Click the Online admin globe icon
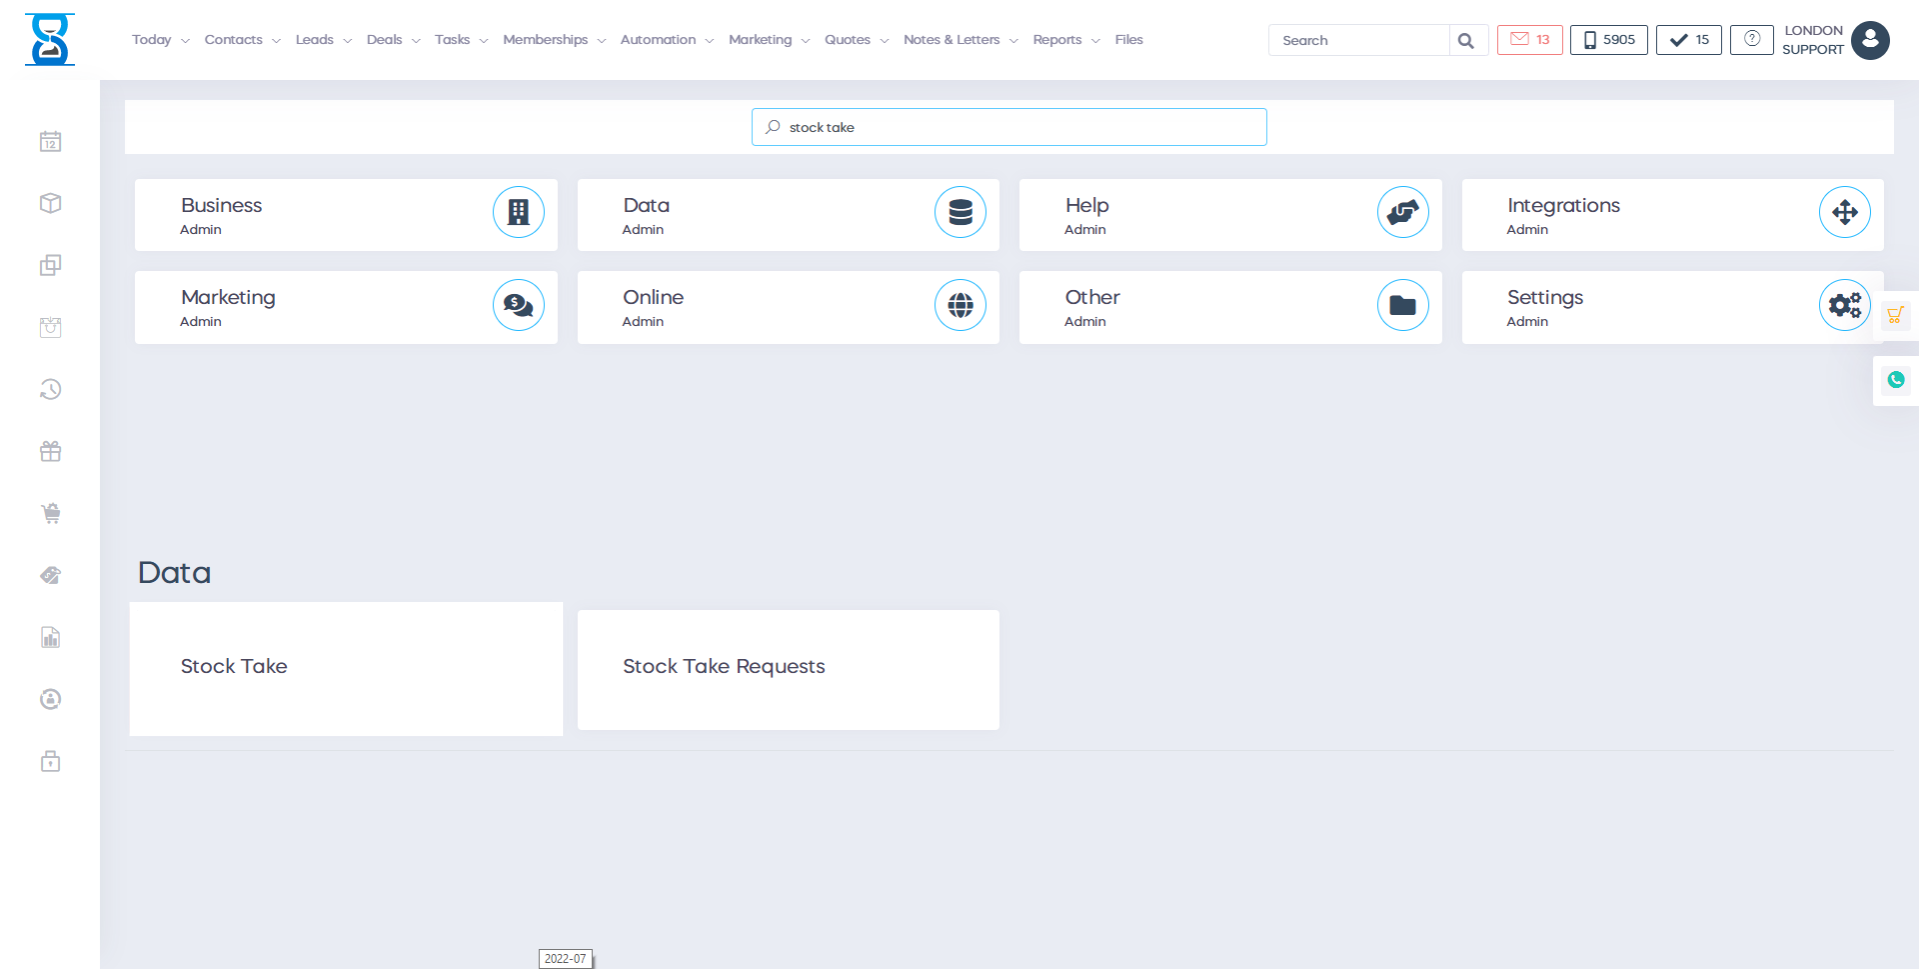Screen dimensions: 1920x969 coord(960,305)
